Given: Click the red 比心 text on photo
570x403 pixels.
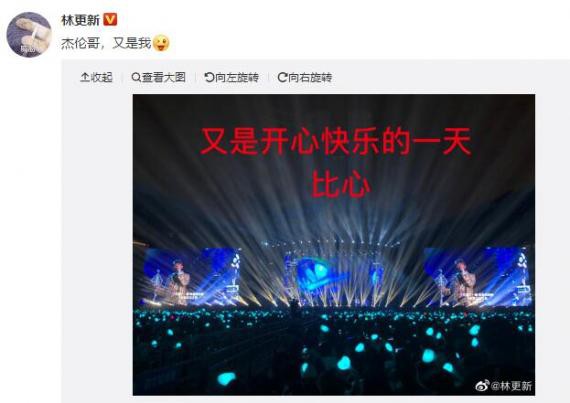Looking at the screenshot, I should [x=341, y=184].
